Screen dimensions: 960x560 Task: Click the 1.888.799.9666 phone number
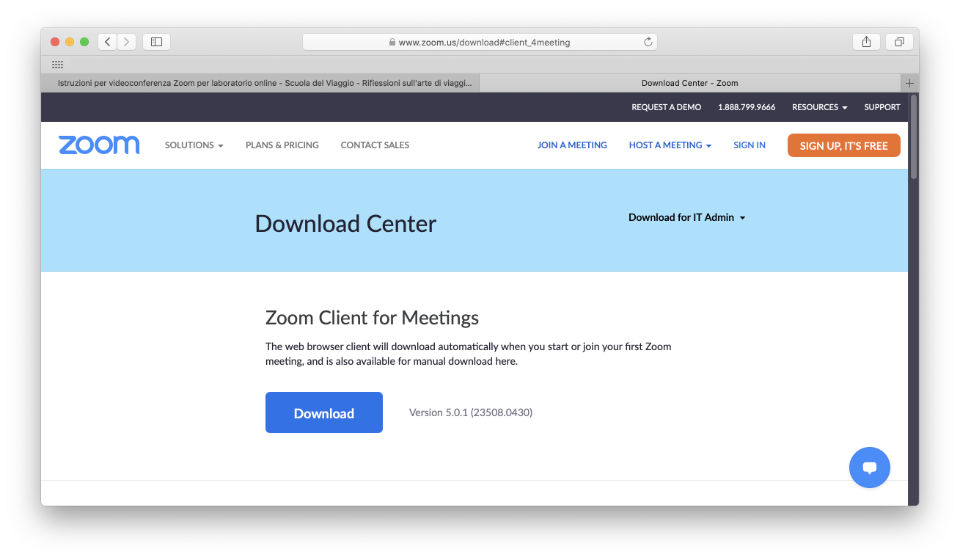(x=746, y=107)
